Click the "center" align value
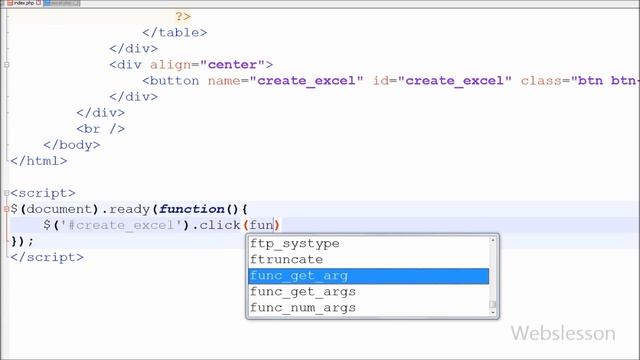 pos(233,64)
